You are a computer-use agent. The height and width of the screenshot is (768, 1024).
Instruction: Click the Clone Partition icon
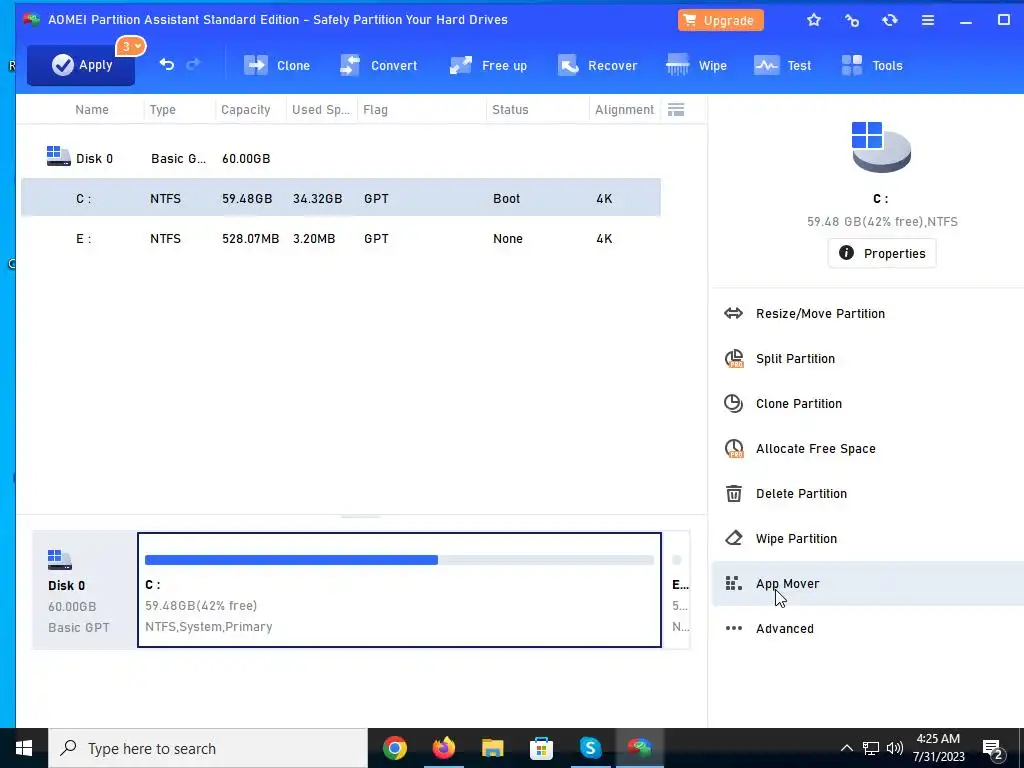point(733,404)
